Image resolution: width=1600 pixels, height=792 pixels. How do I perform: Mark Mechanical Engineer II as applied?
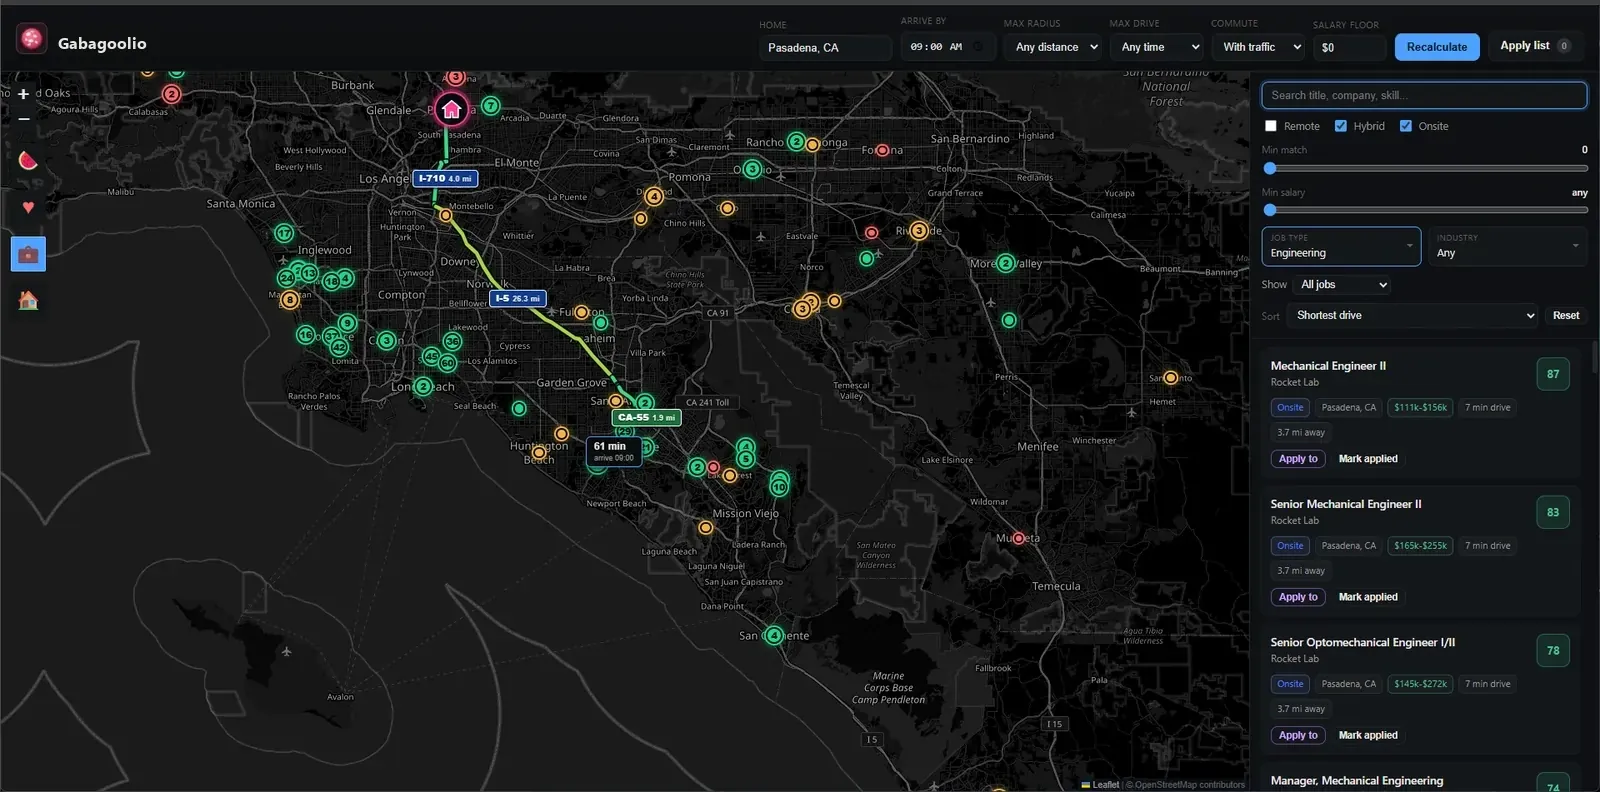[1368, 459]
